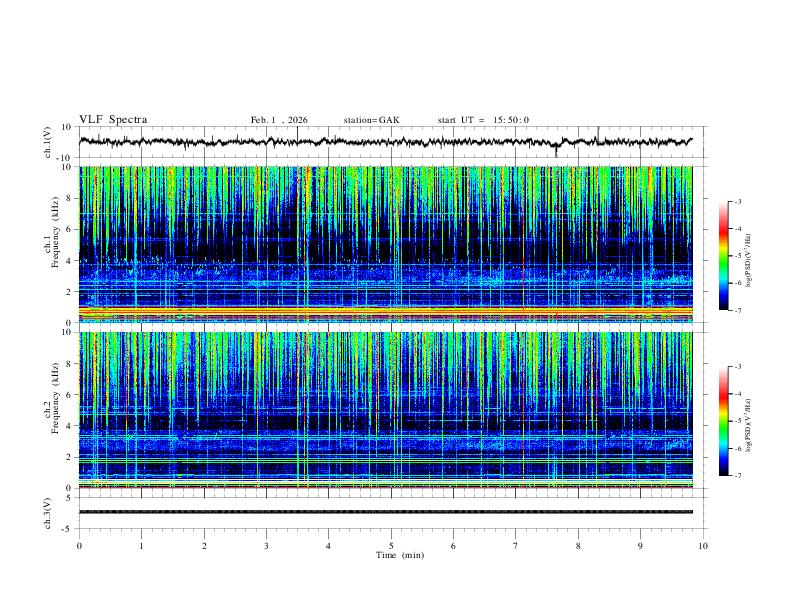
Task: Click the "-7" tick on ch.1 color bar
Action: [x=738, y=310]
